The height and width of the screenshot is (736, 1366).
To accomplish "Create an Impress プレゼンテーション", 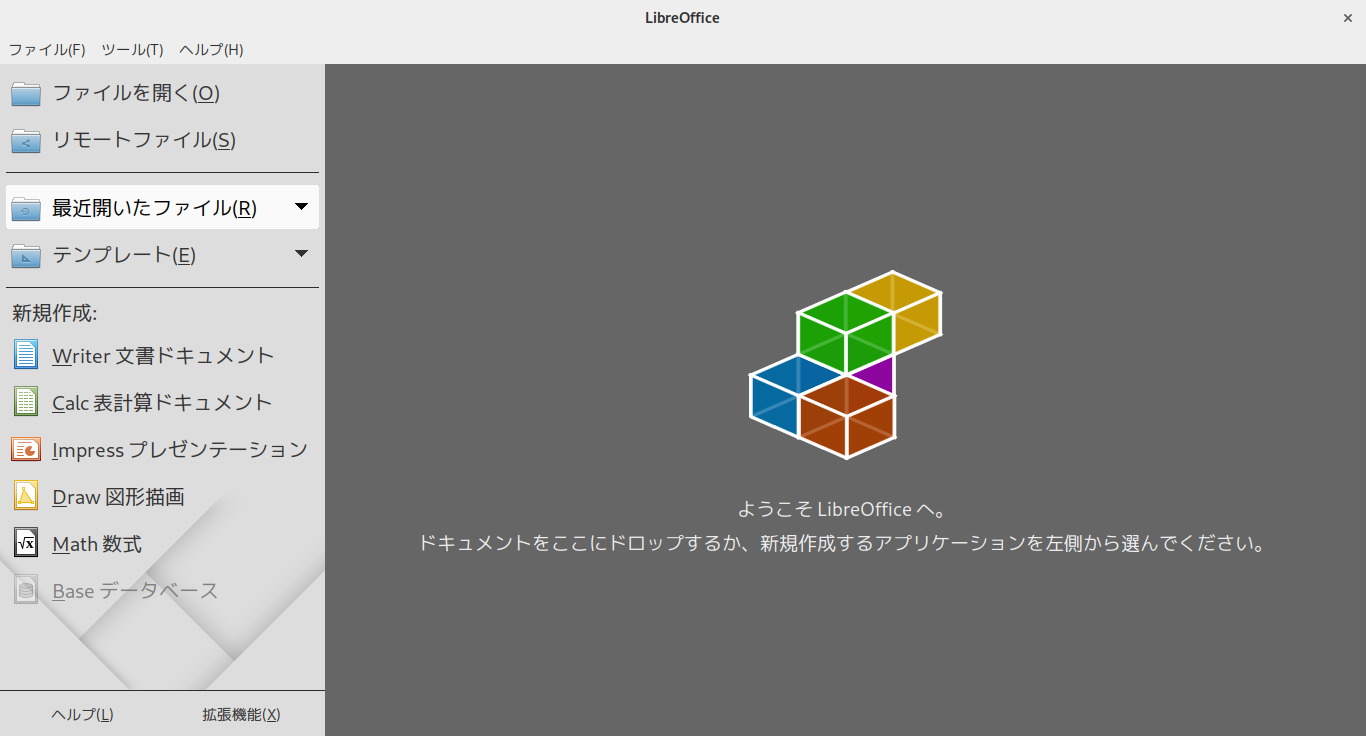I will (x=163, y=449).
